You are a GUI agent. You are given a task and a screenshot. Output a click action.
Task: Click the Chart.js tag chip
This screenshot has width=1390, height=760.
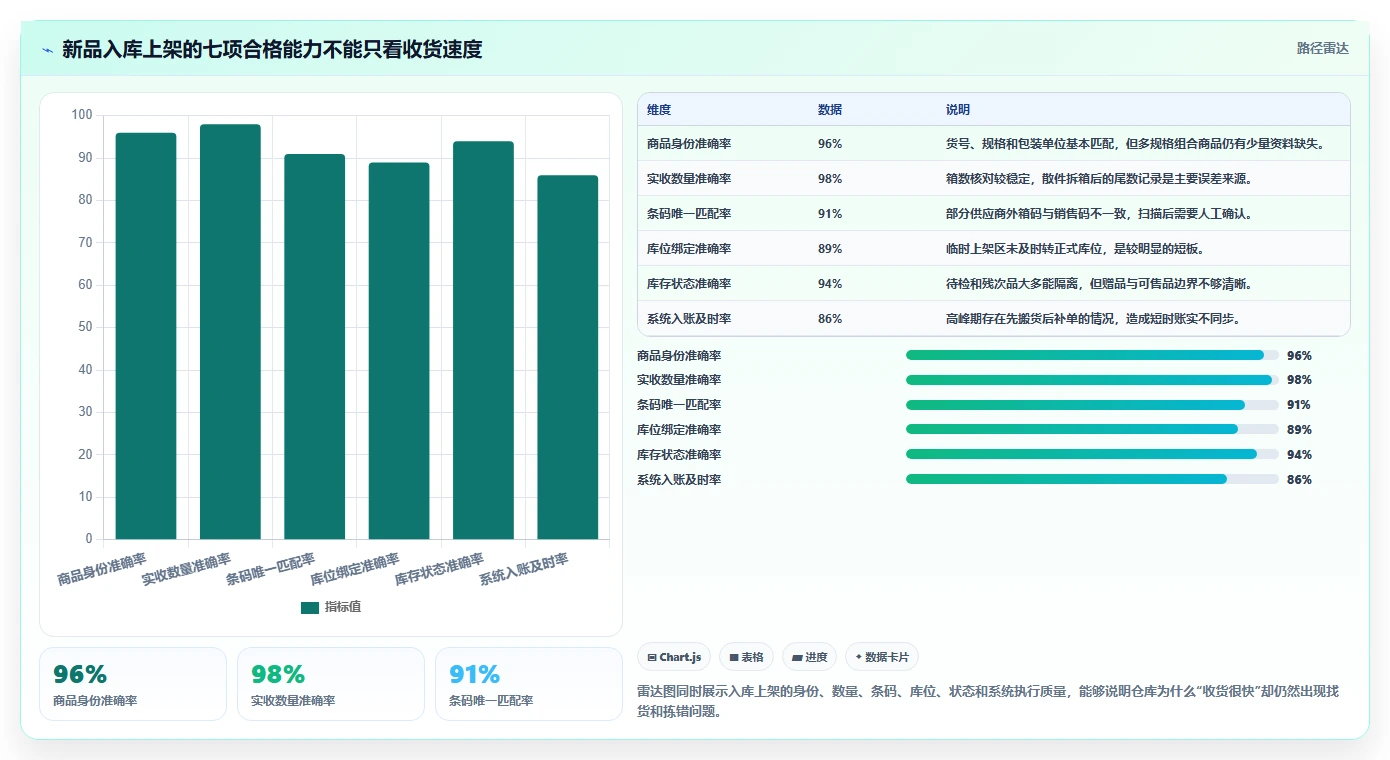click(x=674, y=657)
